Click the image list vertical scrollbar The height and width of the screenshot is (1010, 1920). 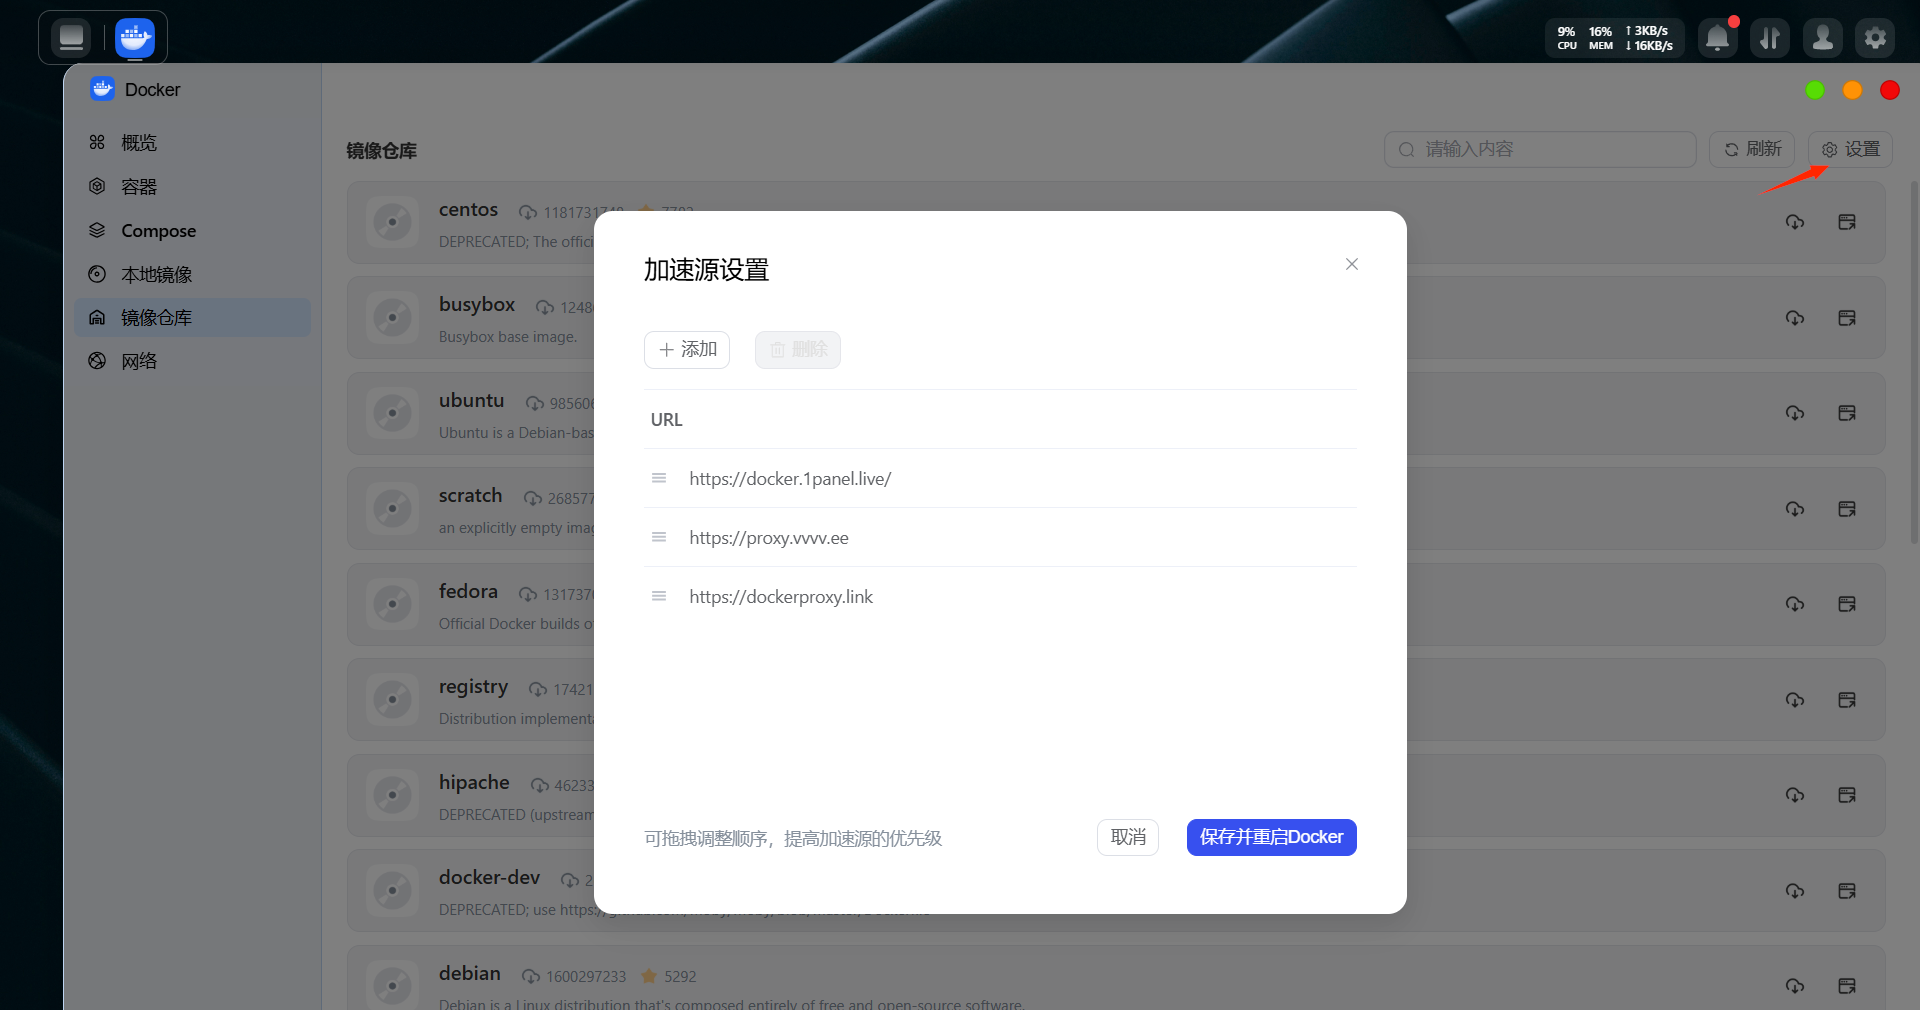pos(1914,362)
